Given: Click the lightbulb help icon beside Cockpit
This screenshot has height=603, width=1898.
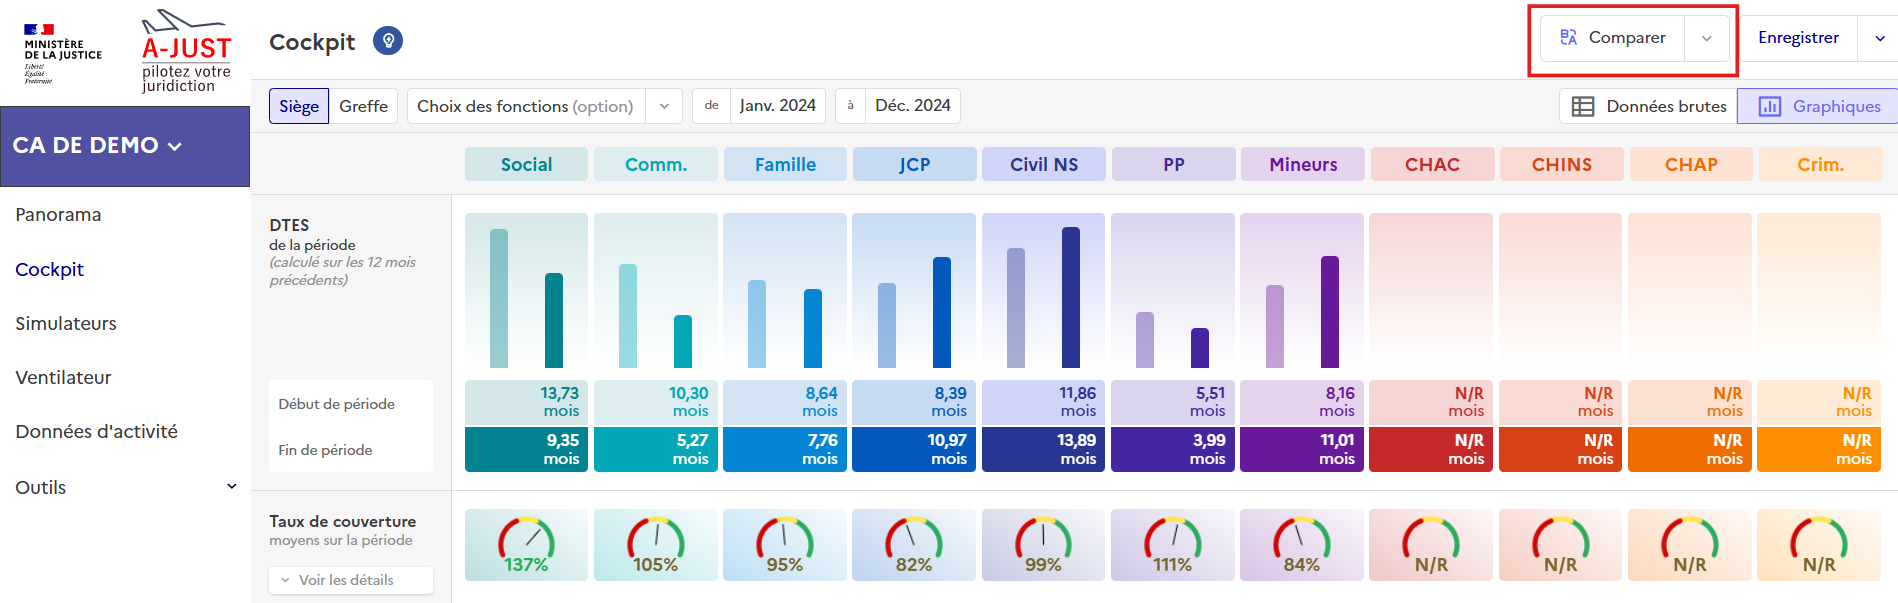Looking at the screenshot, I should click(388, 41).
